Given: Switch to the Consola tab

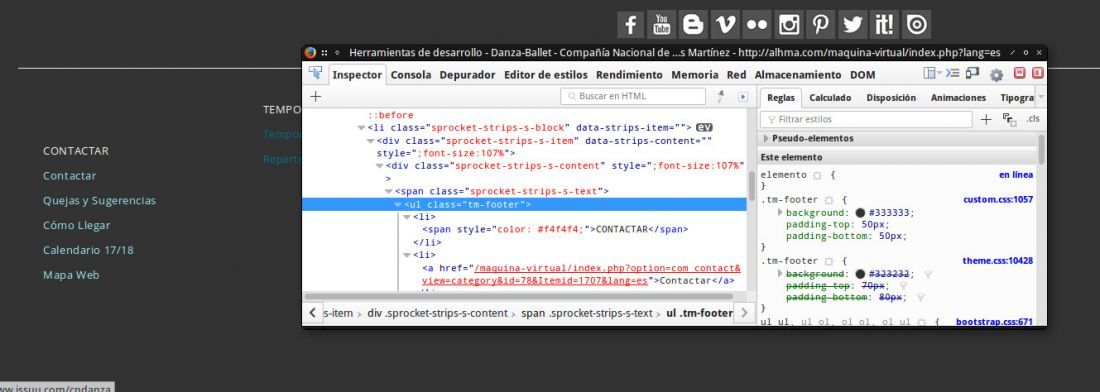Looking at the screenshot, I should tap(411, 74).
